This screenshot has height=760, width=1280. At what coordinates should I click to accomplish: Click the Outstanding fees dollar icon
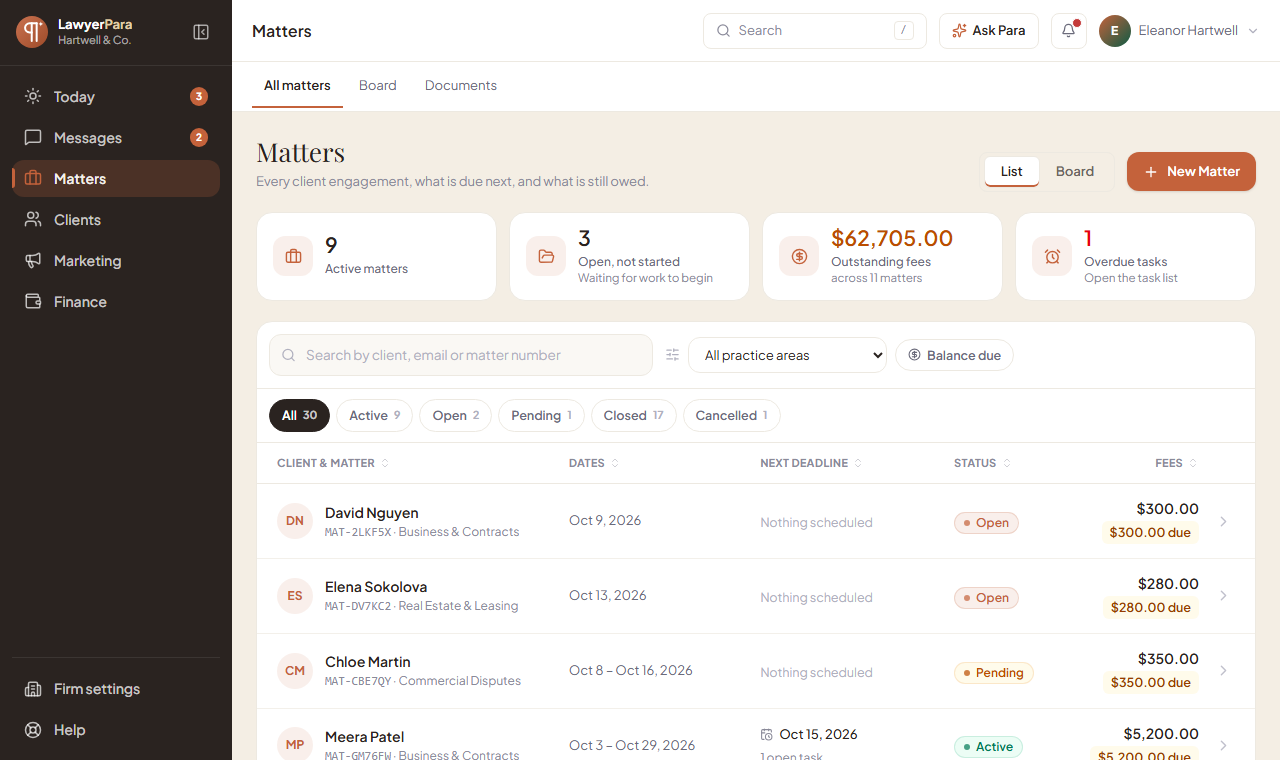[x=799, y=256]
